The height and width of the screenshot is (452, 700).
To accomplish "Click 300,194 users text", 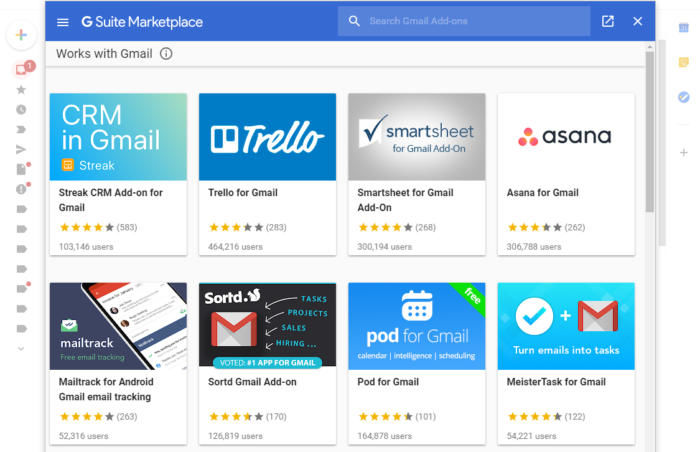I will pos(384,247).
